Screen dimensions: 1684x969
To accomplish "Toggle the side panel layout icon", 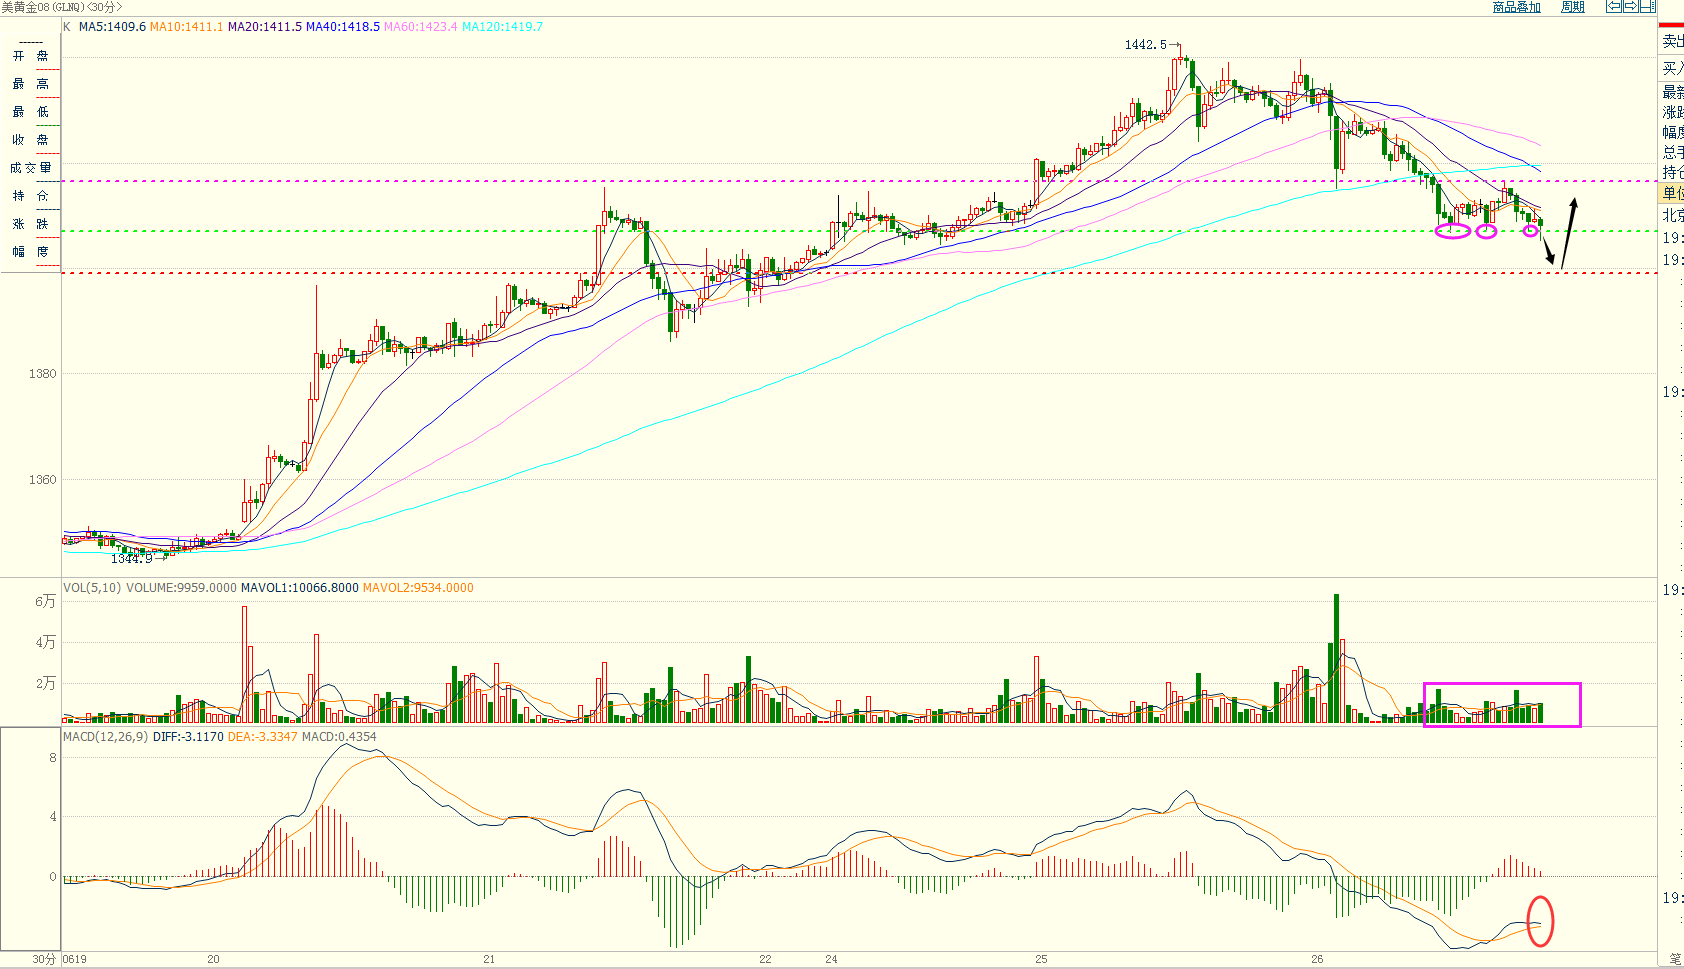I will [1647, 6].
